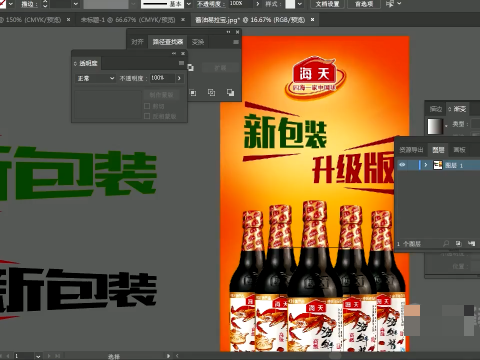Toggle the lock column of 图层 1
The width and height of the screenshot is (480, 360).
(413, 165)
